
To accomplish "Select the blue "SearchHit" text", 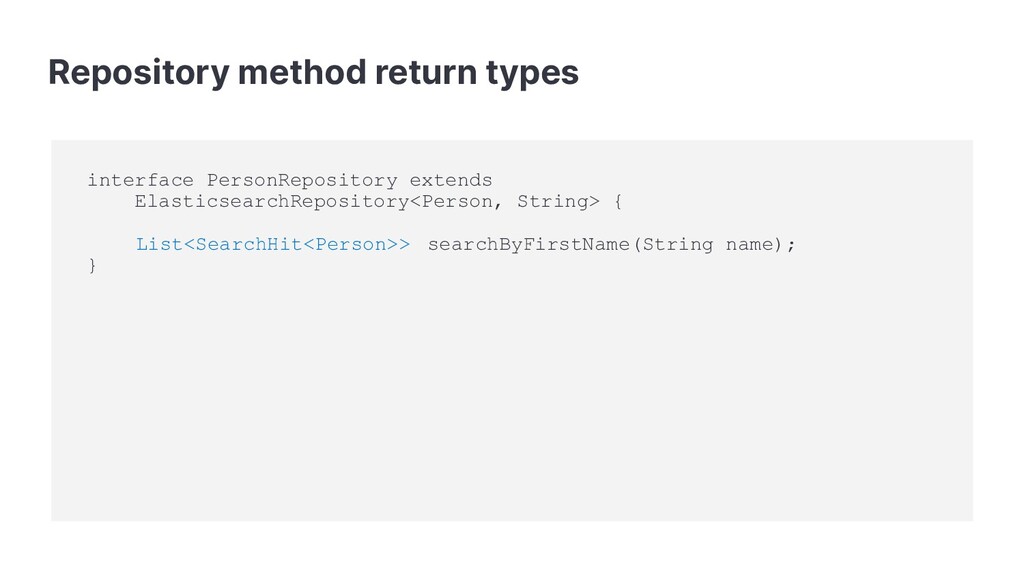I will [x=249, y=245].
